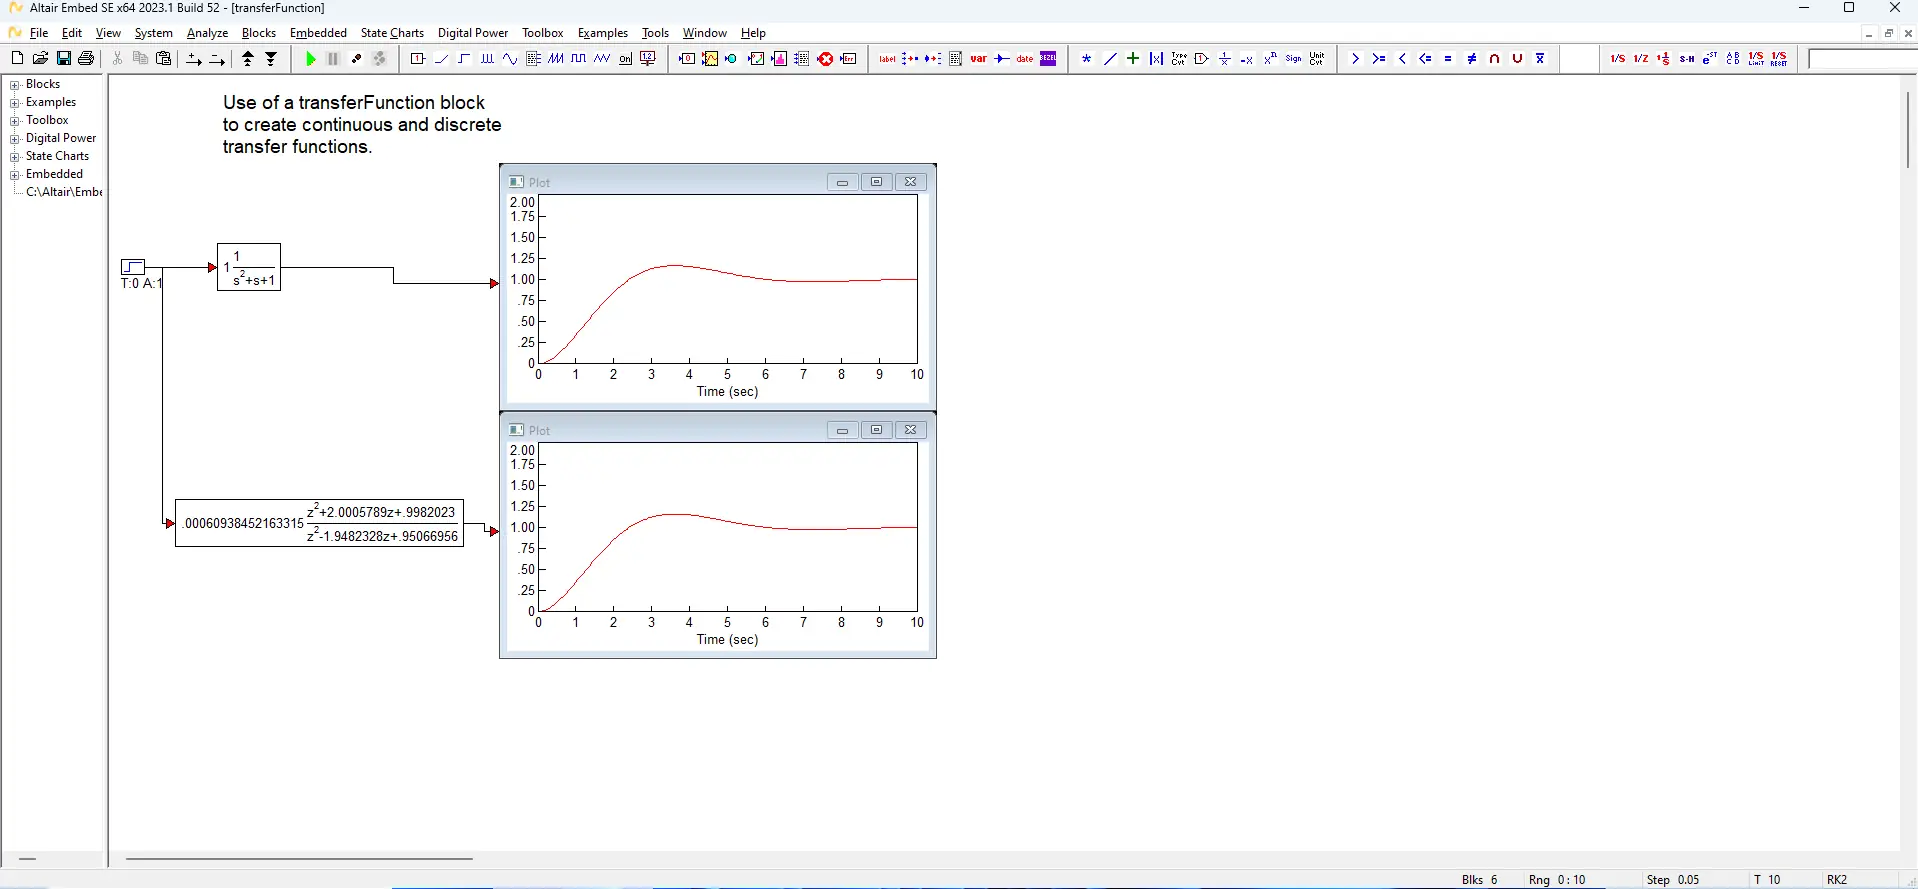Close the lower Plot window
Viewport: 1918px width, 889px height.
click(x=910, y=430)
